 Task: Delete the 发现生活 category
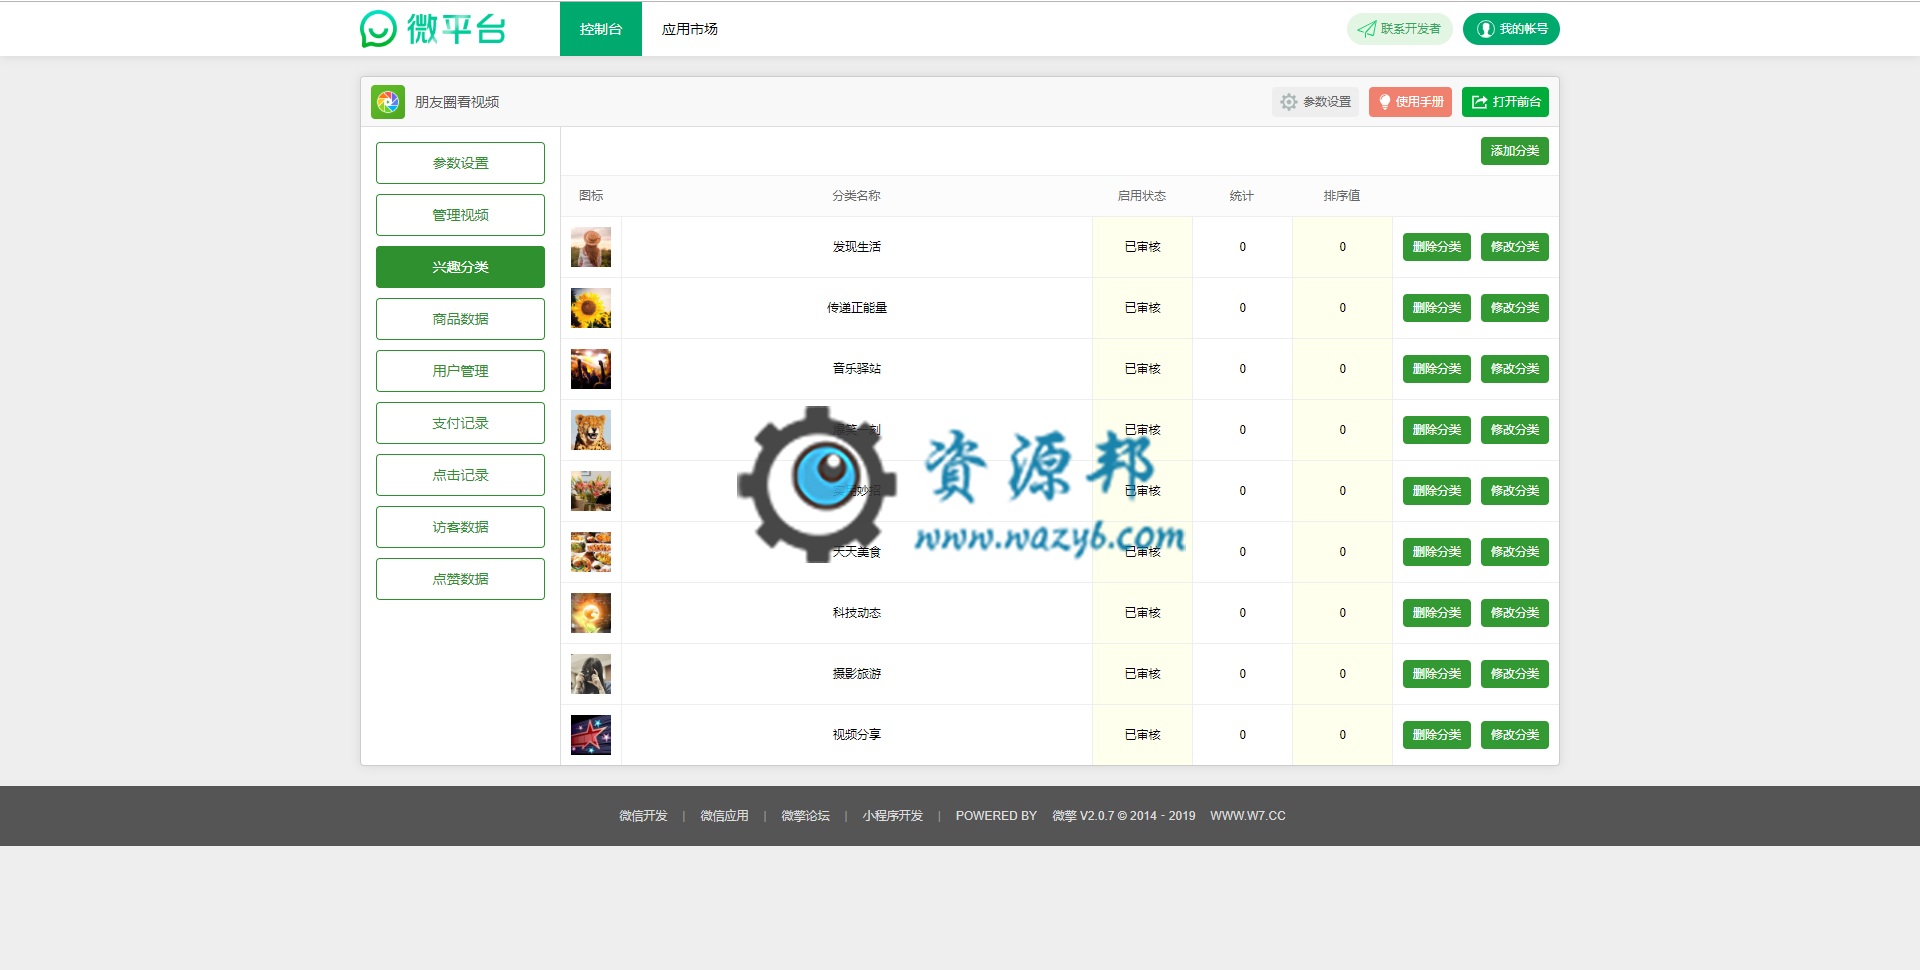1437,247
